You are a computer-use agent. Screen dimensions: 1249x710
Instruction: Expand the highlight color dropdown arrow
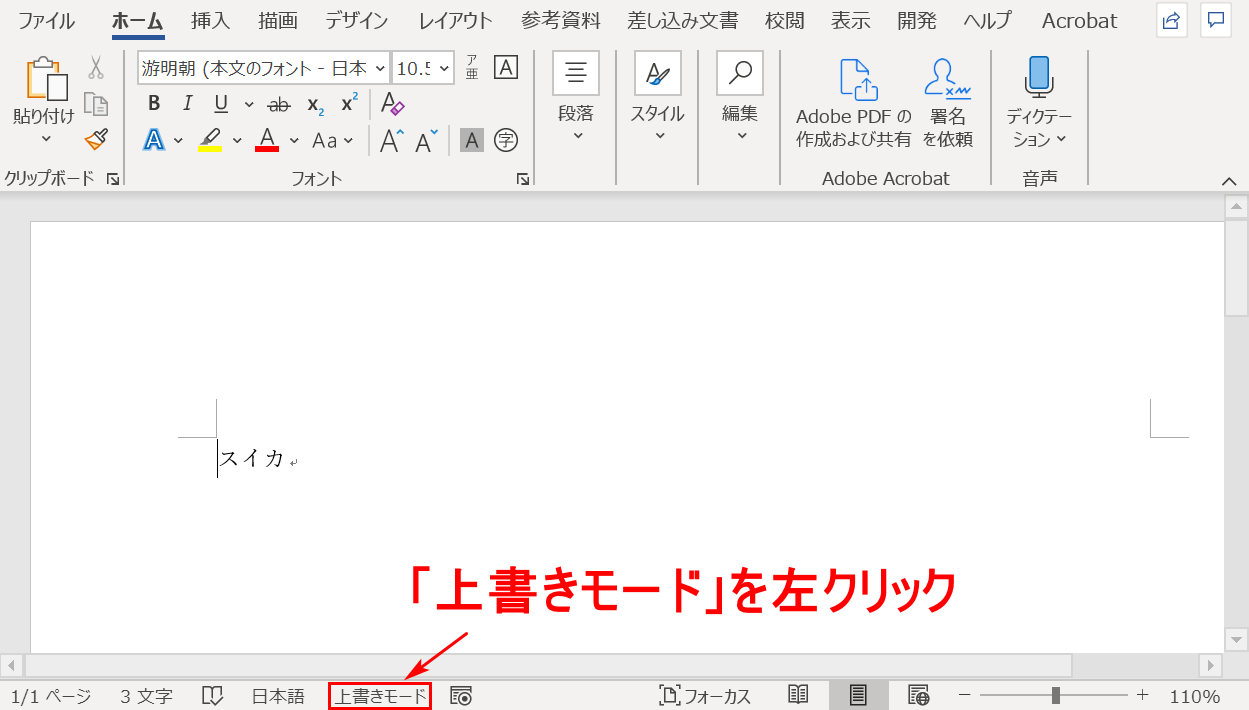(x=237, y=141)
